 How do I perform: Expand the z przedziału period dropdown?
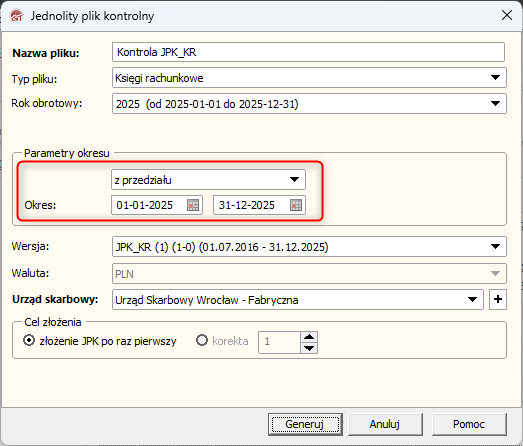click(x=294, y=179)
